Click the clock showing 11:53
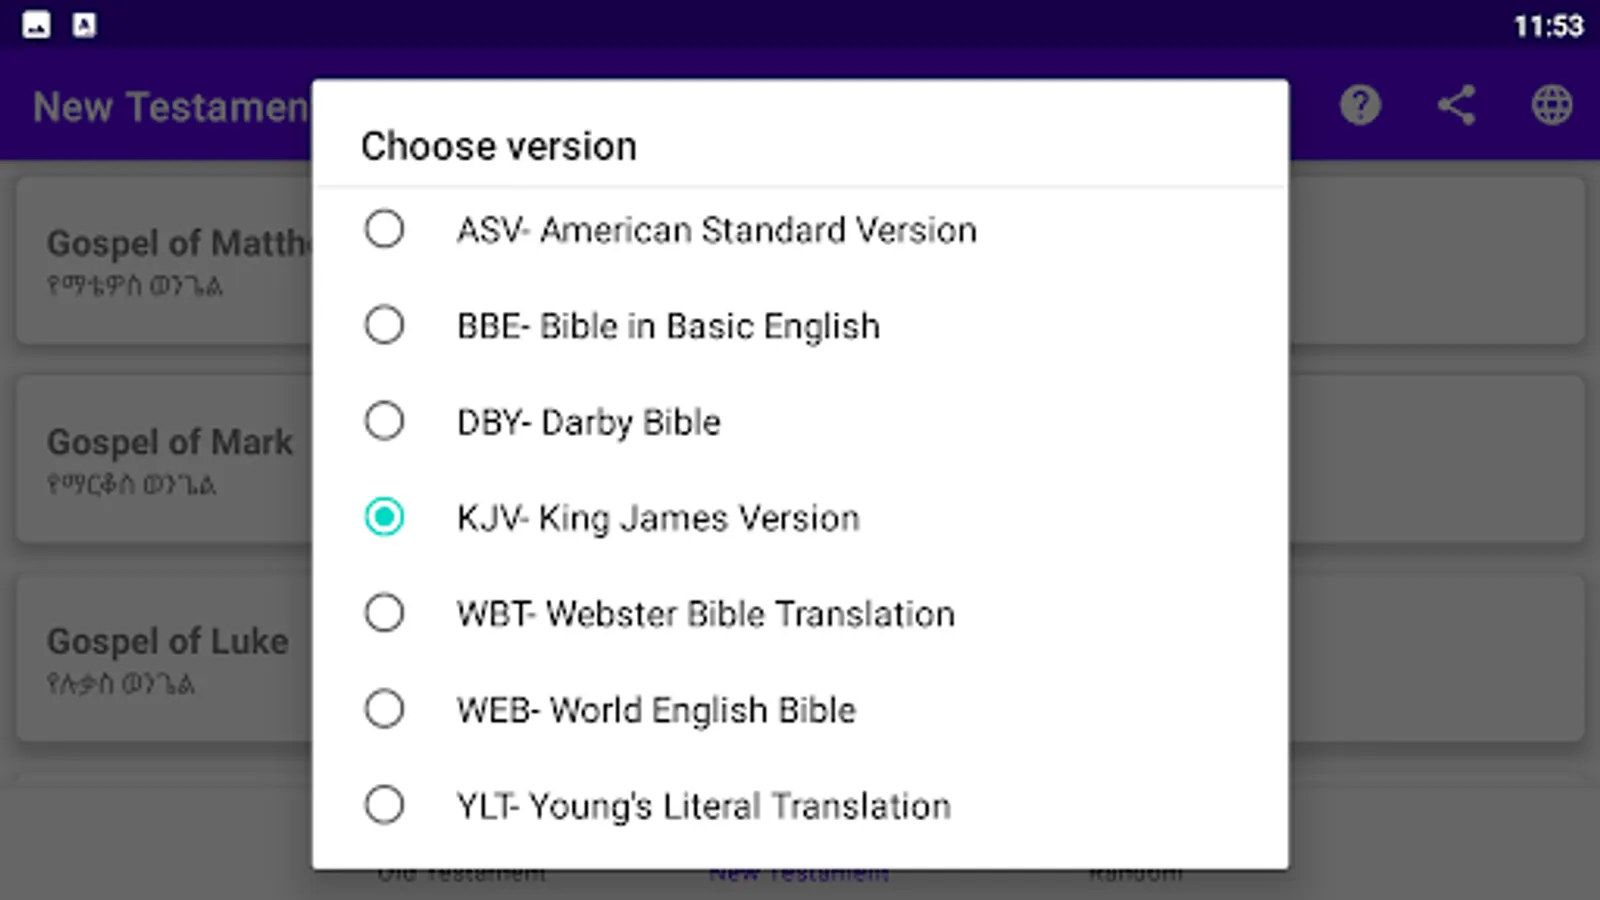The height and width of the screenshot is (900, 1600). [x=1547, y=26]
